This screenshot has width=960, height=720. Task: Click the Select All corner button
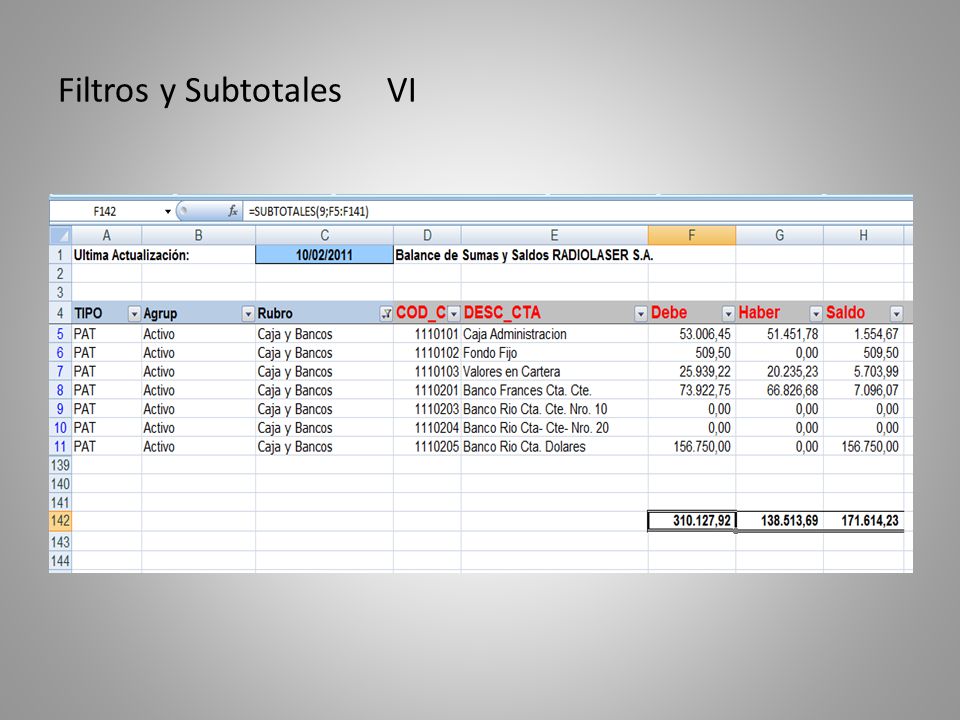pos(60,235)
